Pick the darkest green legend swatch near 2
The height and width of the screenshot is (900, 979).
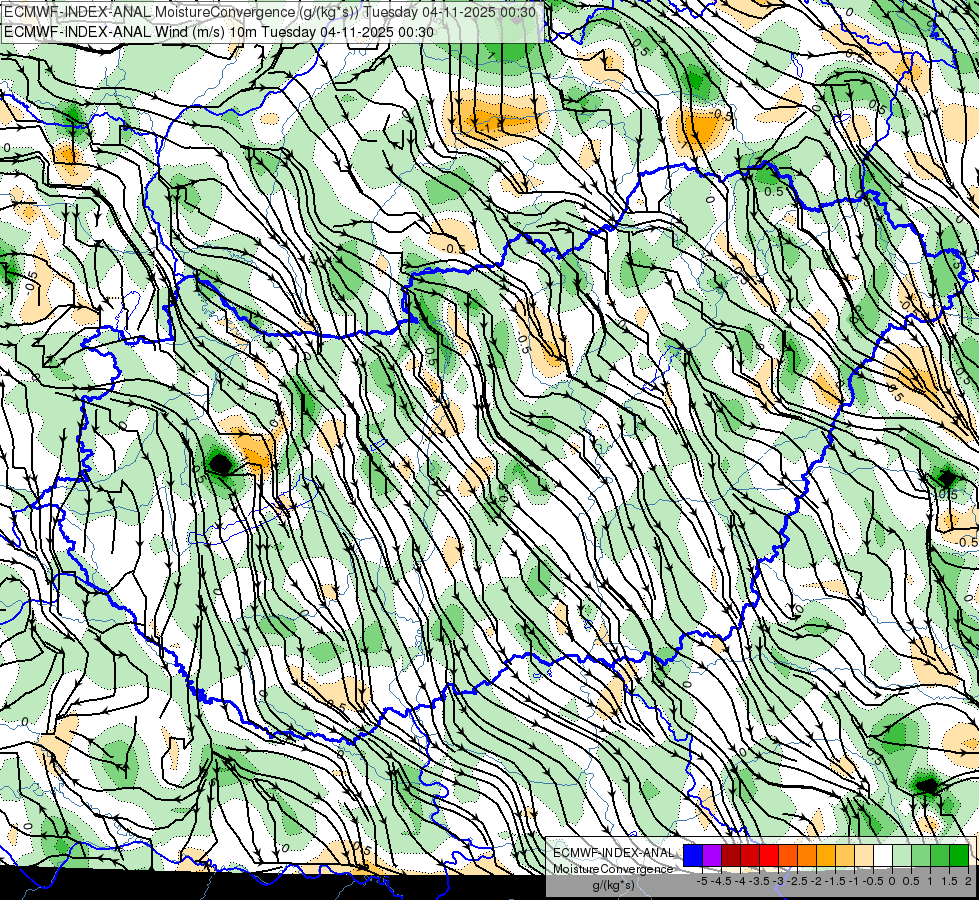pos(959,856)
